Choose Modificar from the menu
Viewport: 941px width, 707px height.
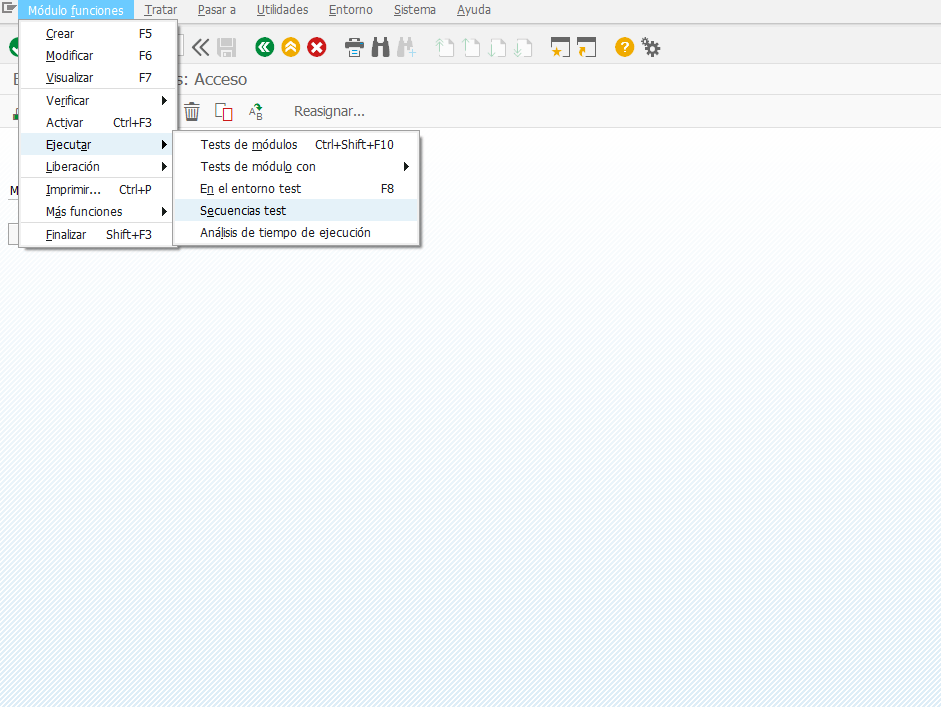tap(98, 56)
